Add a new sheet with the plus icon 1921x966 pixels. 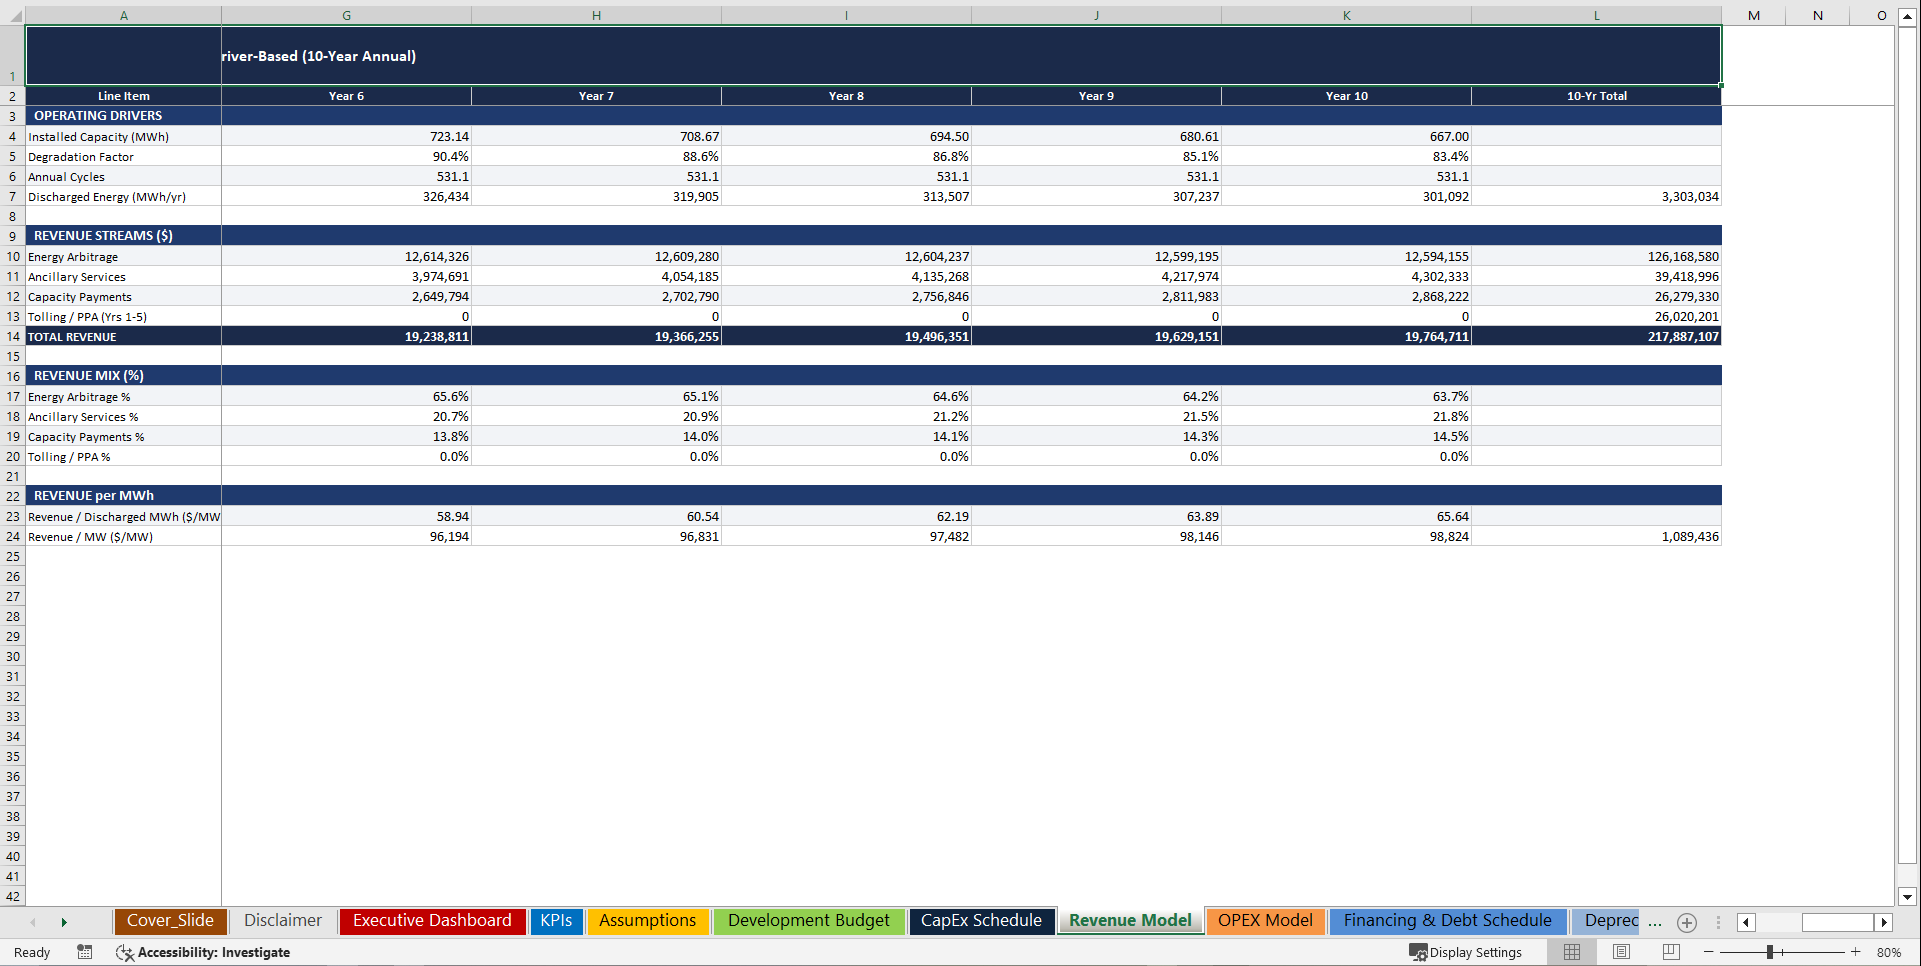click(1687, 922)
